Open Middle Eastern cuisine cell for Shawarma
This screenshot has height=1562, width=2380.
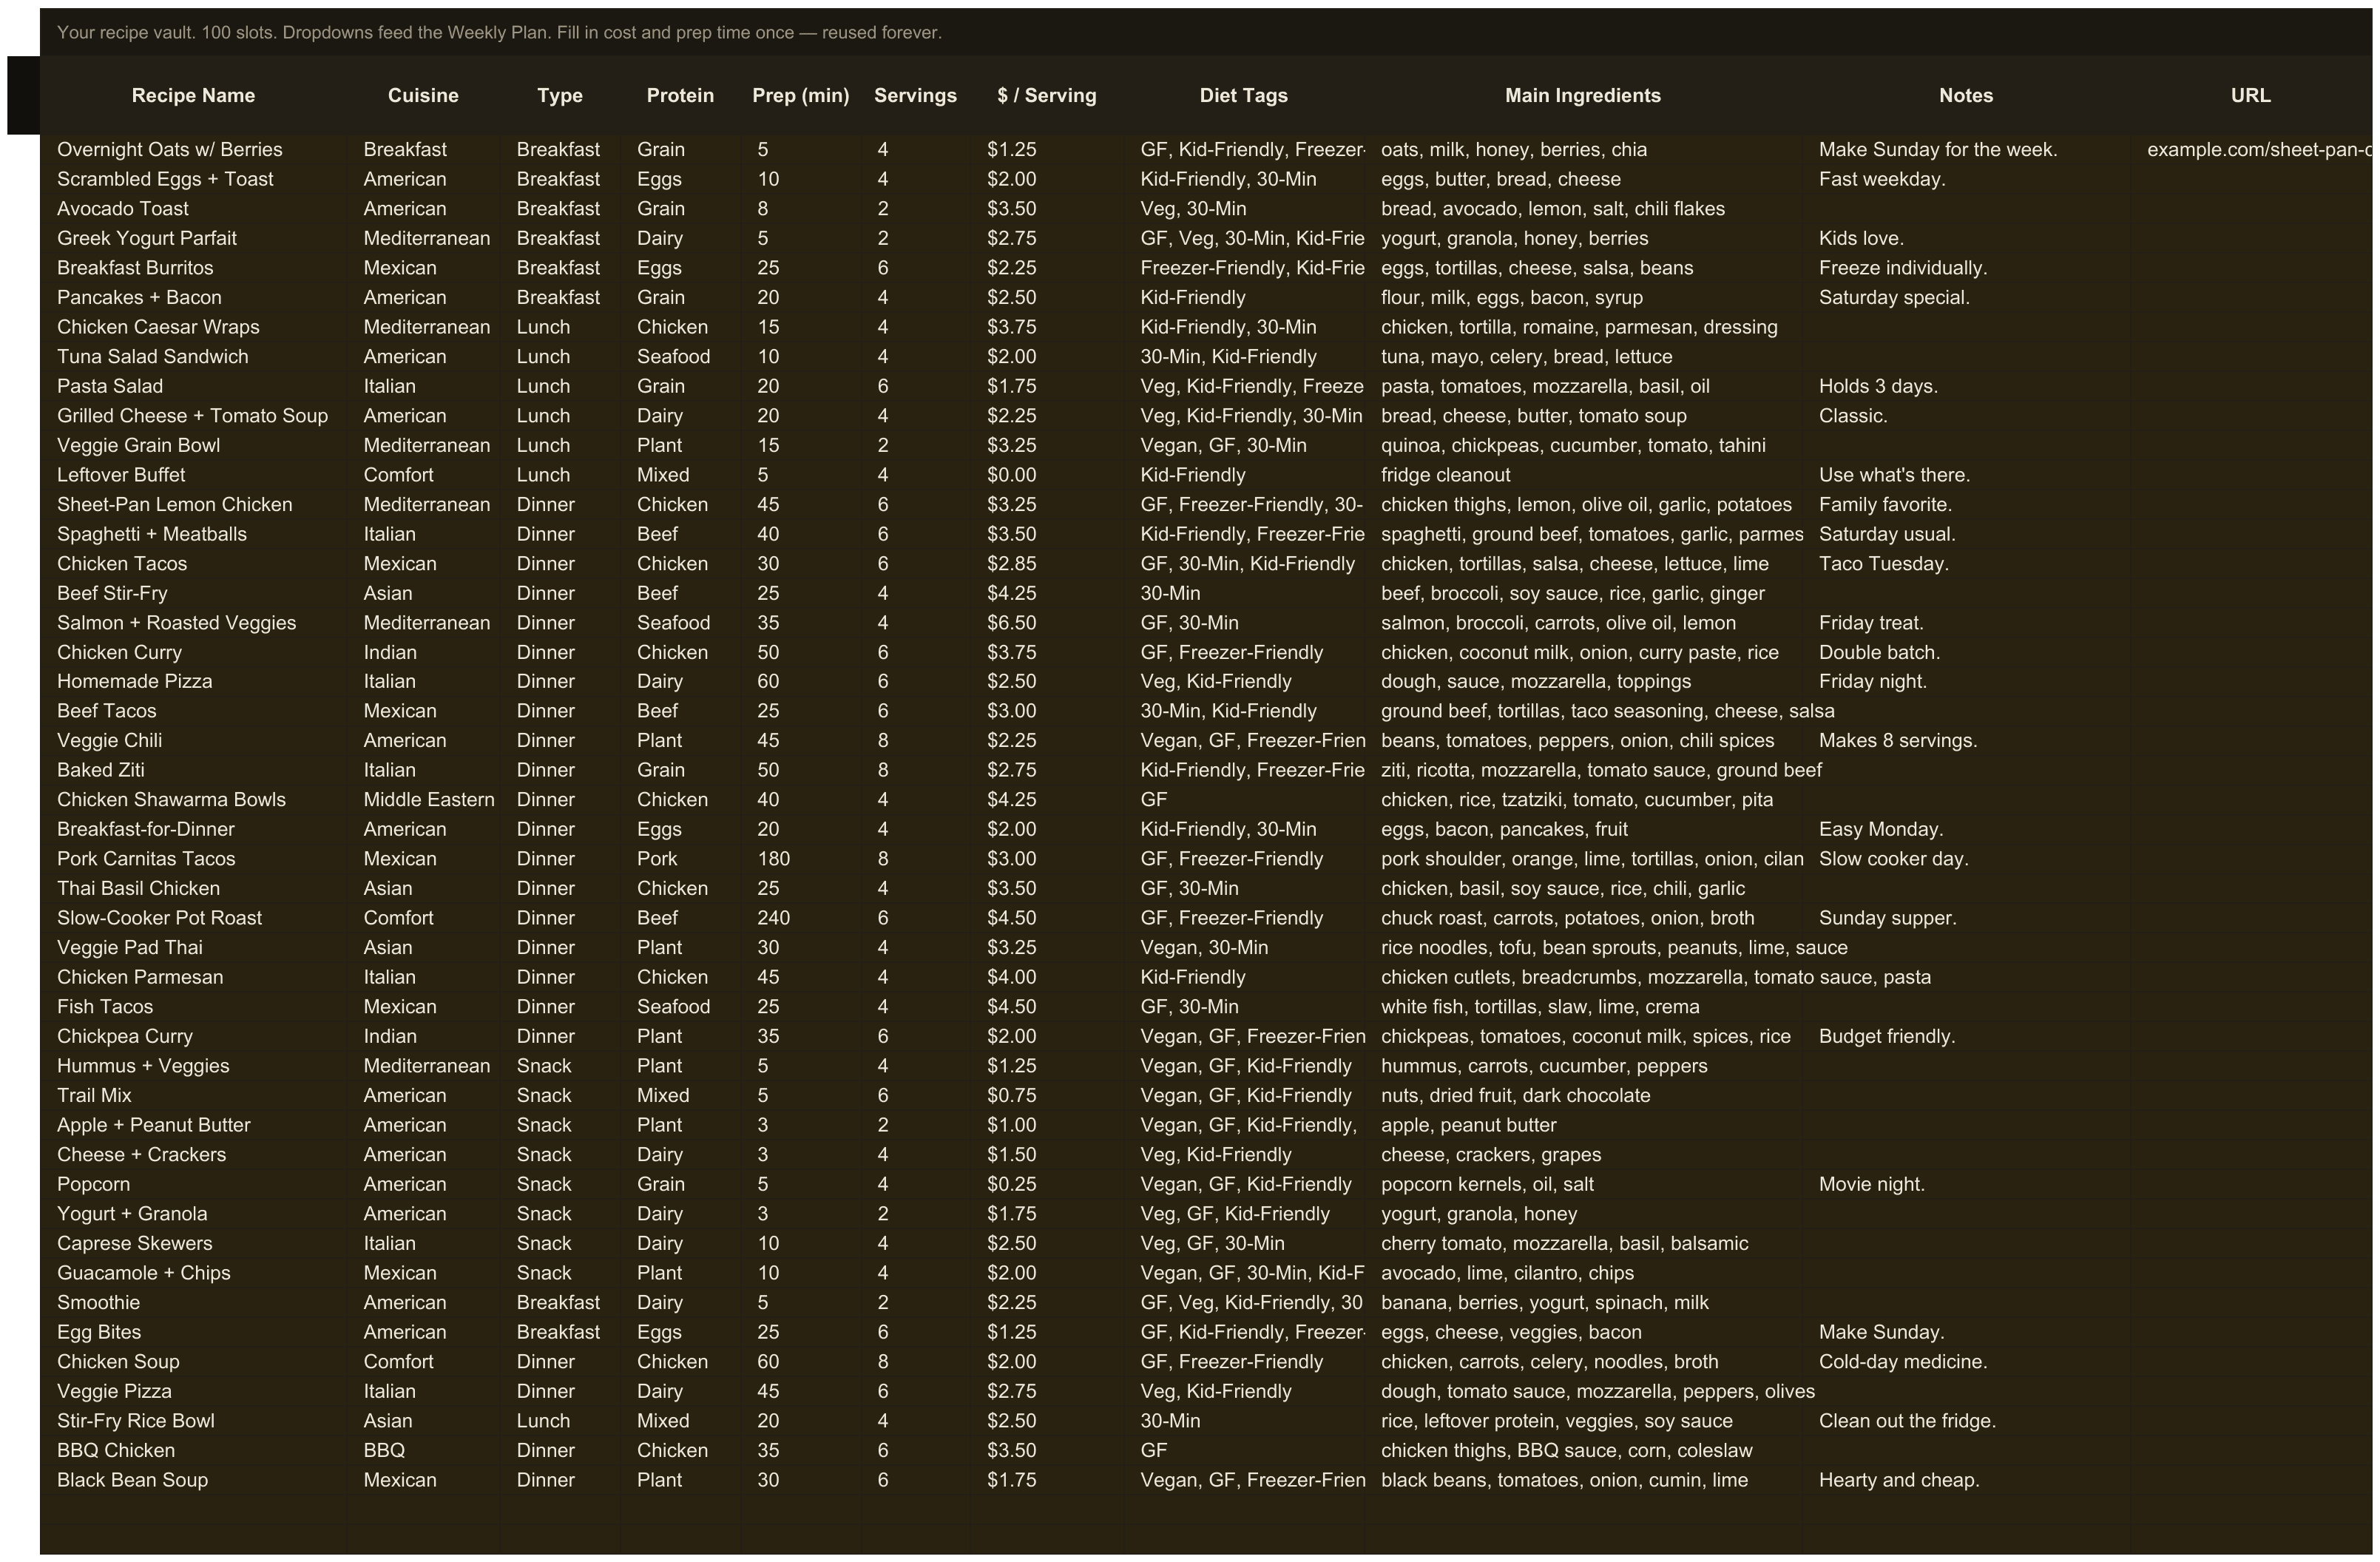(x=423, y=800)
